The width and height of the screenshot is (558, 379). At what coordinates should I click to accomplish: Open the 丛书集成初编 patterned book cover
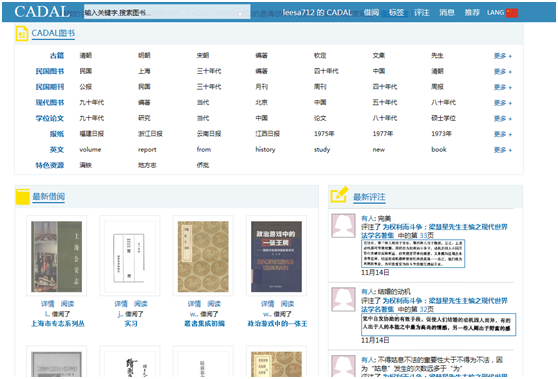tap(203, 256)
